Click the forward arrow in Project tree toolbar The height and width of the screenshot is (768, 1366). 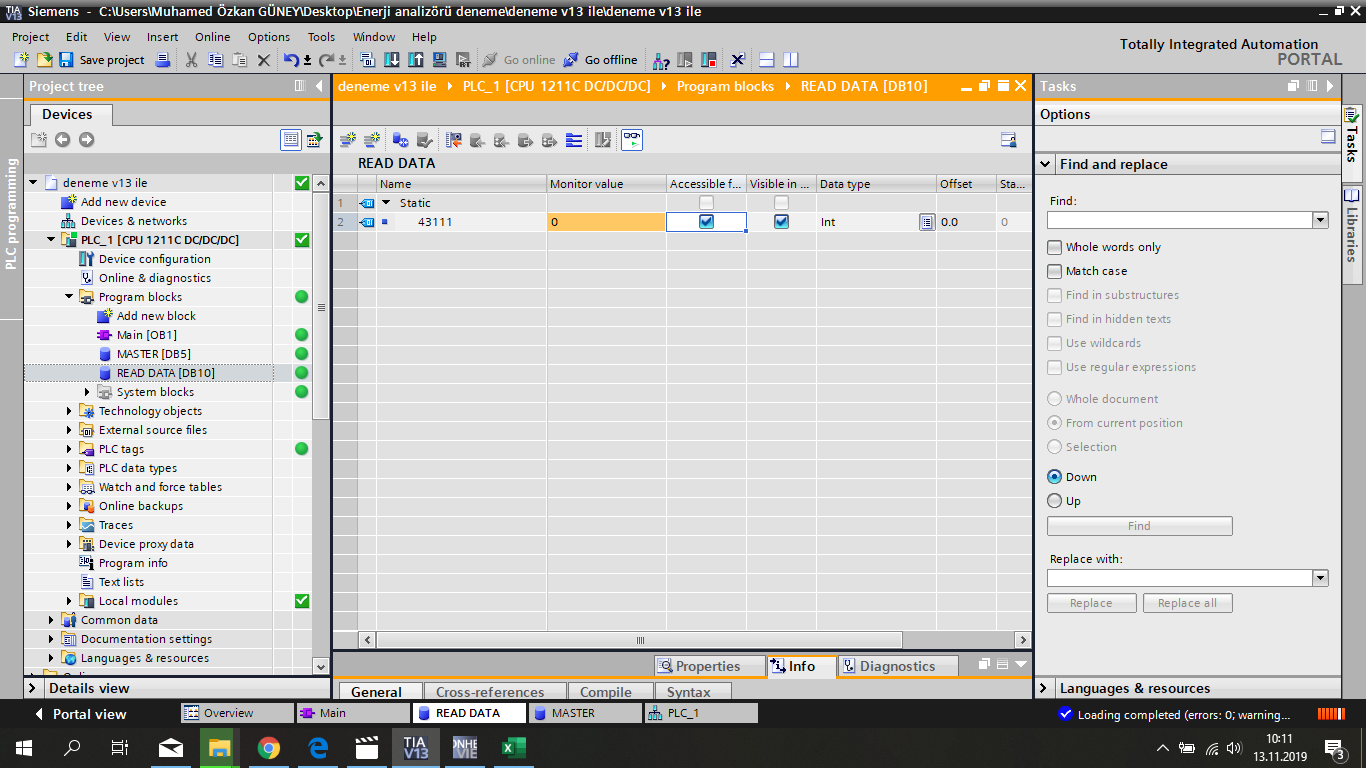[86, 140]
